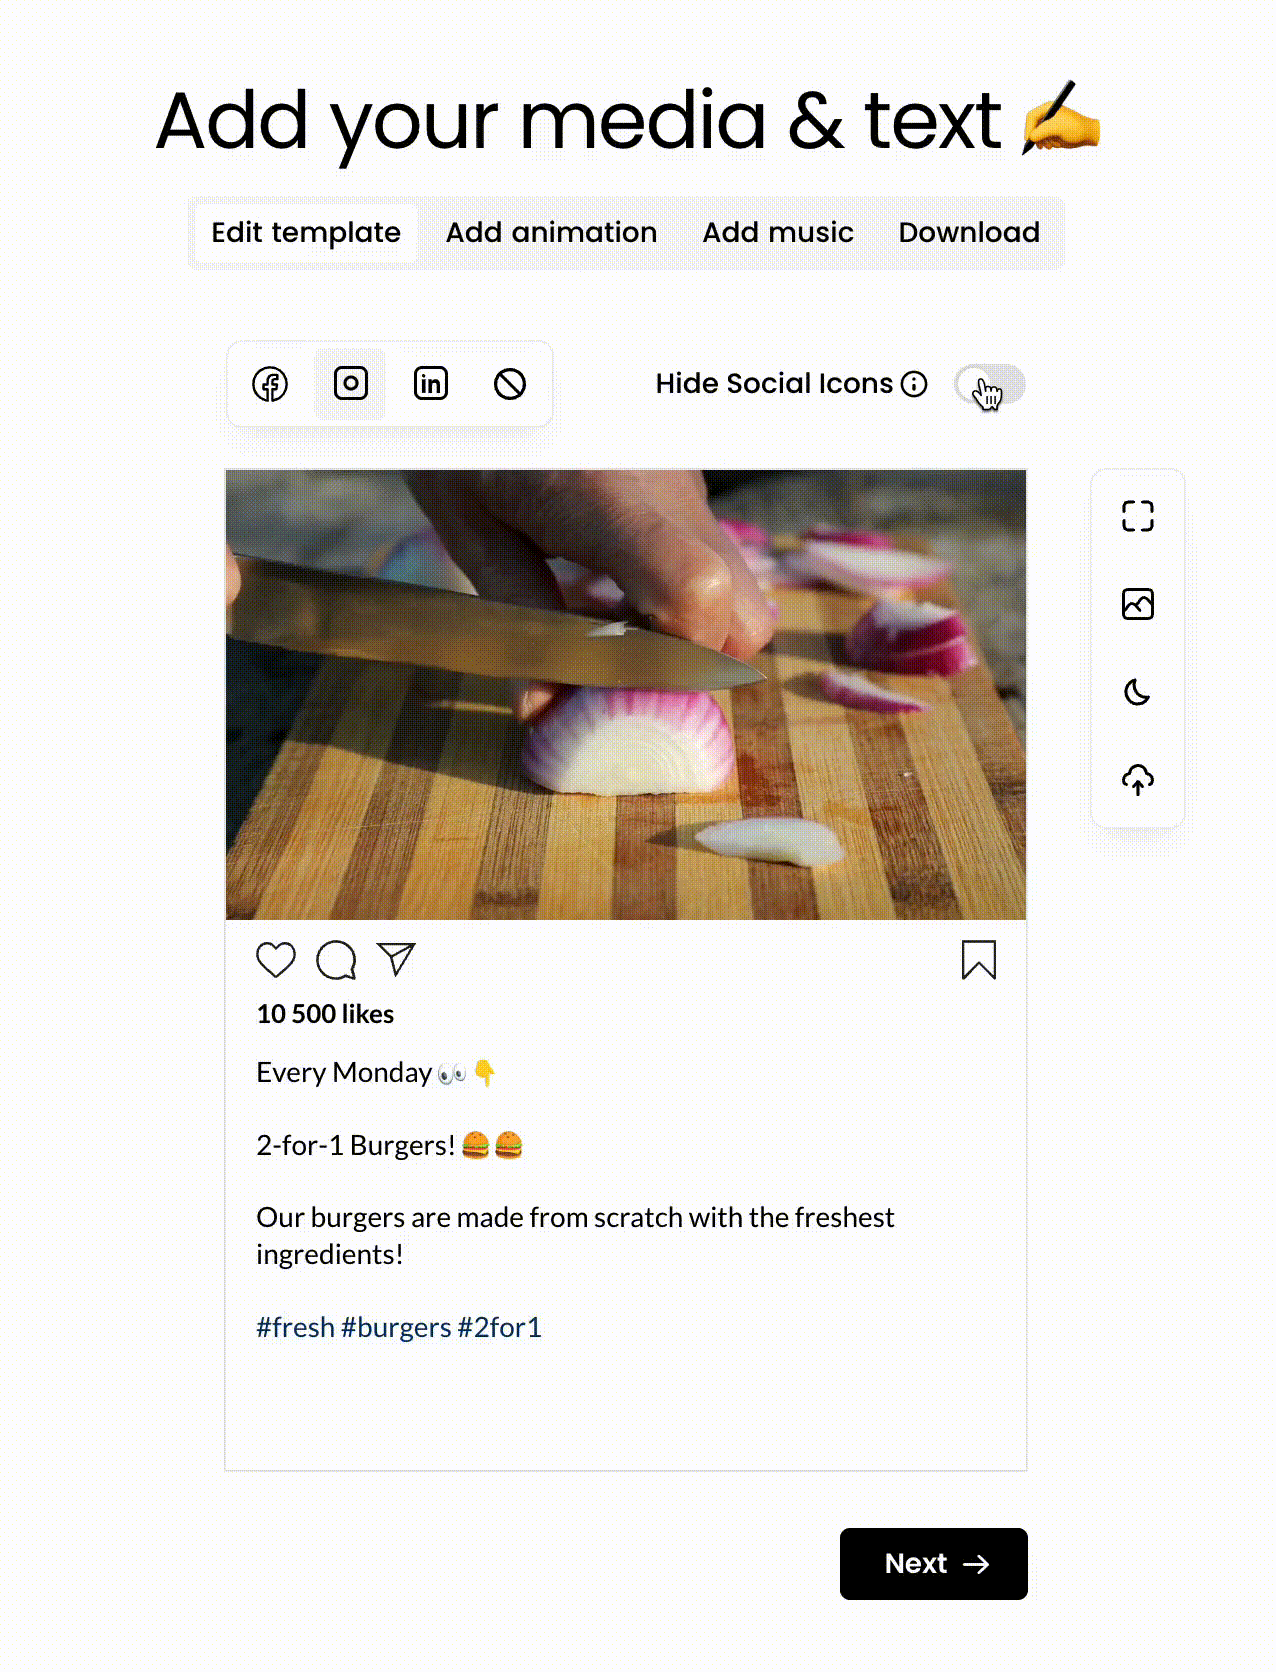Click the share paper-plane icon
Viewport: 1276px width, 1672px height.
point(396,959)
